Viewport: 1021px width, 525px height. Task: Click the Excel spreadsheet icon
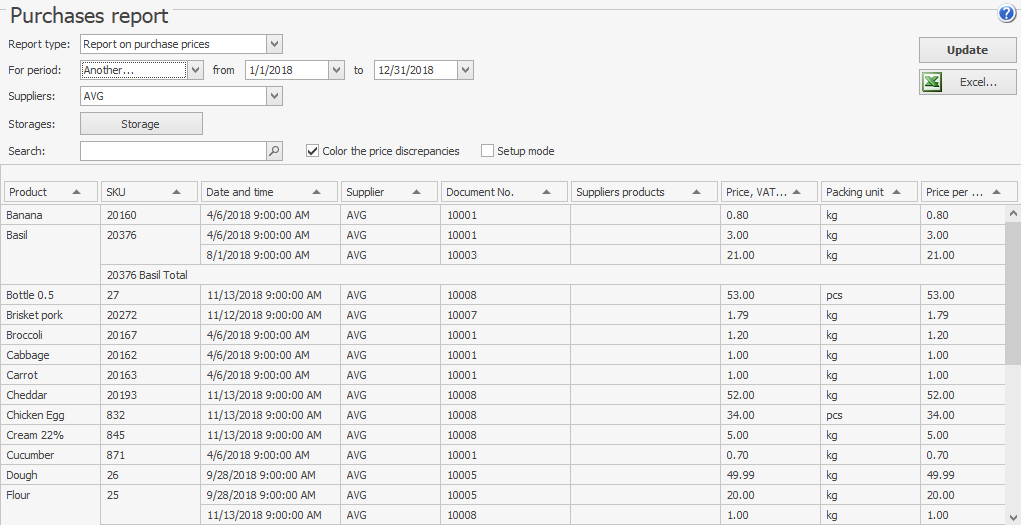(932, 82)
